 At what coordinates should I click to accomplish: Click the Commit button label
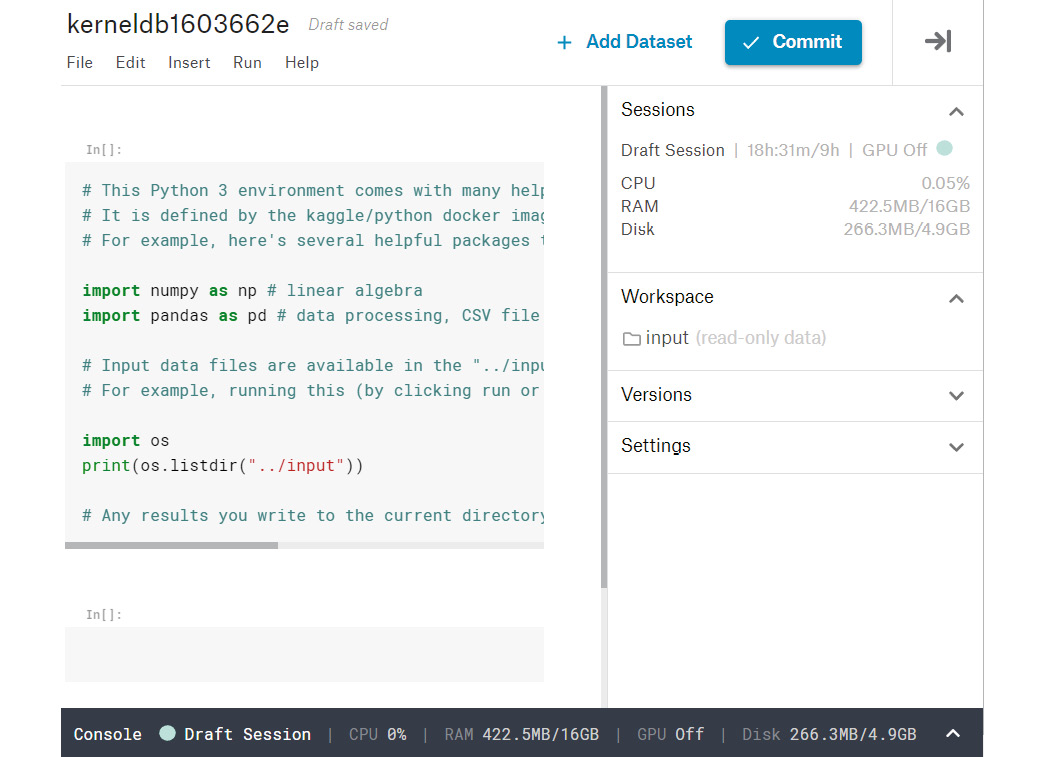[x=807, y=42]
